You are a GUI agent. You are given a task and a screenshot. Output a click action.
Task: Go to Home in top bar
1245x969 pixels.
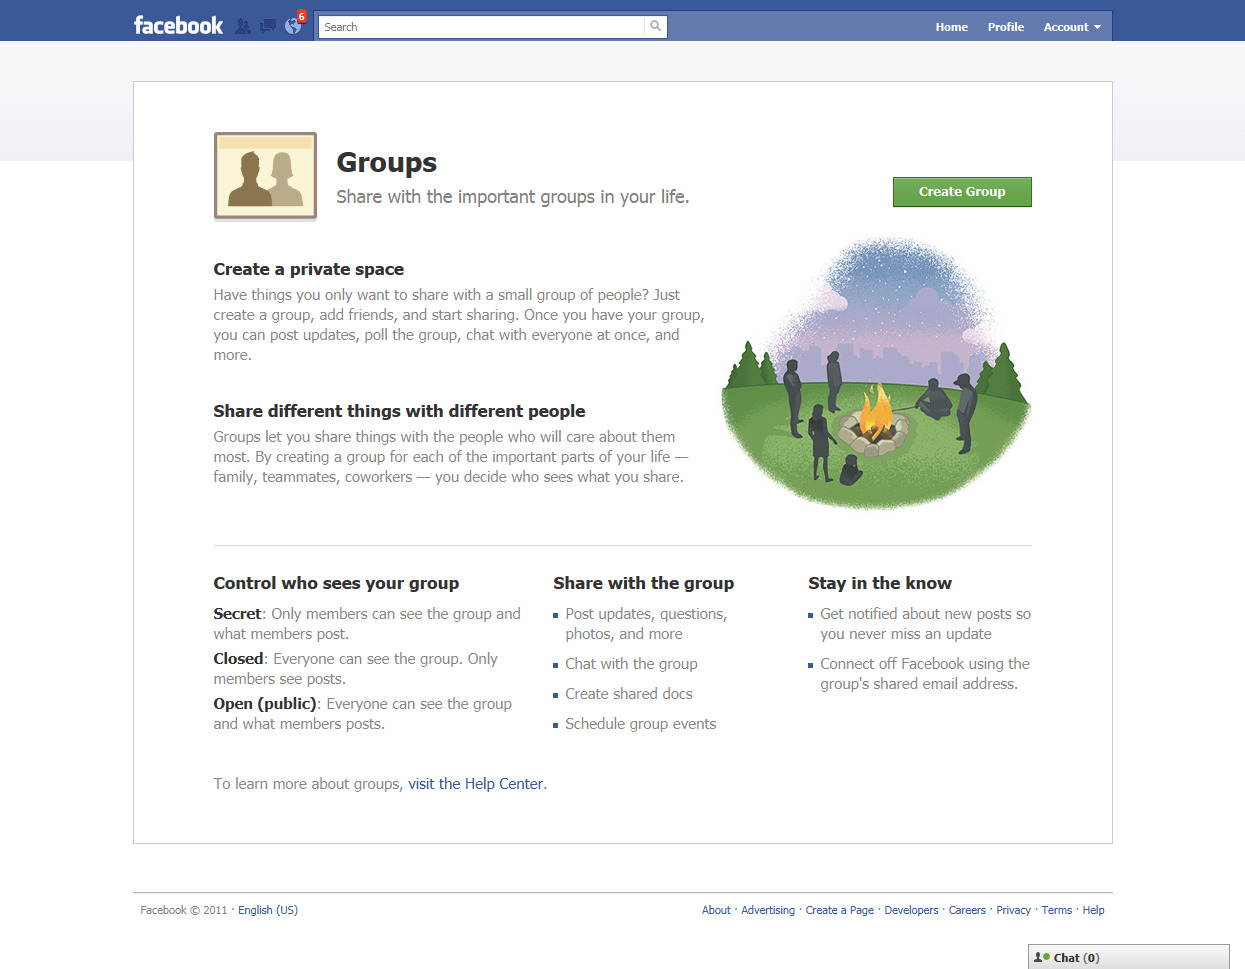[951, 27]
